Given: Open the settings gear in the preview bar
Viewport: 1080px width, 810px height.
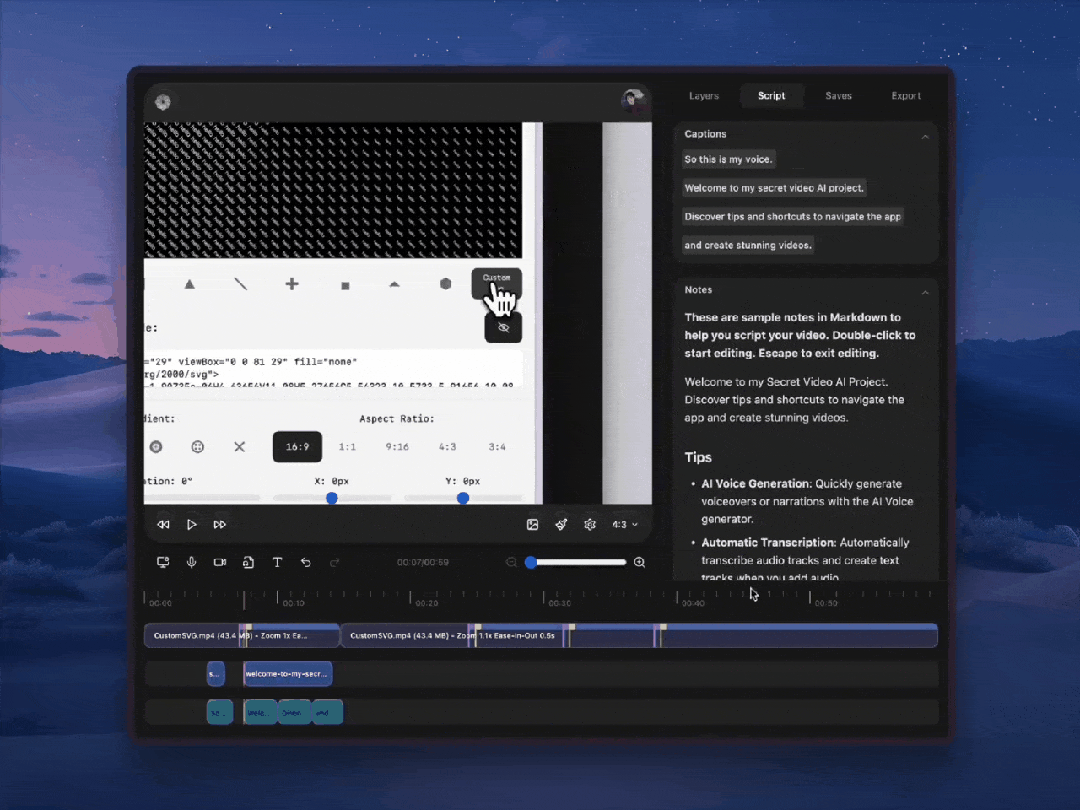Looking at the screenshot, I should [590, 524].
